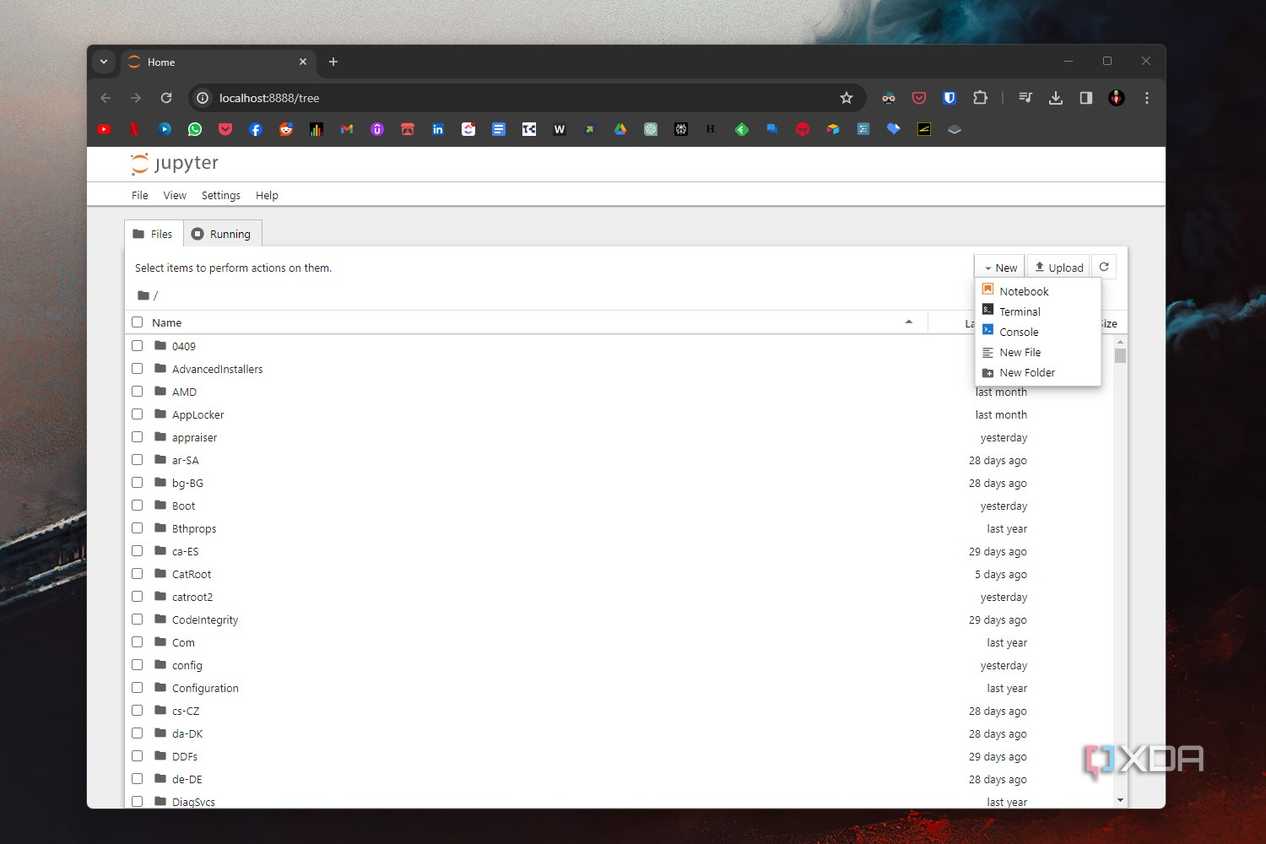Open the Chrome profile avatar

tap(1117, 98)
